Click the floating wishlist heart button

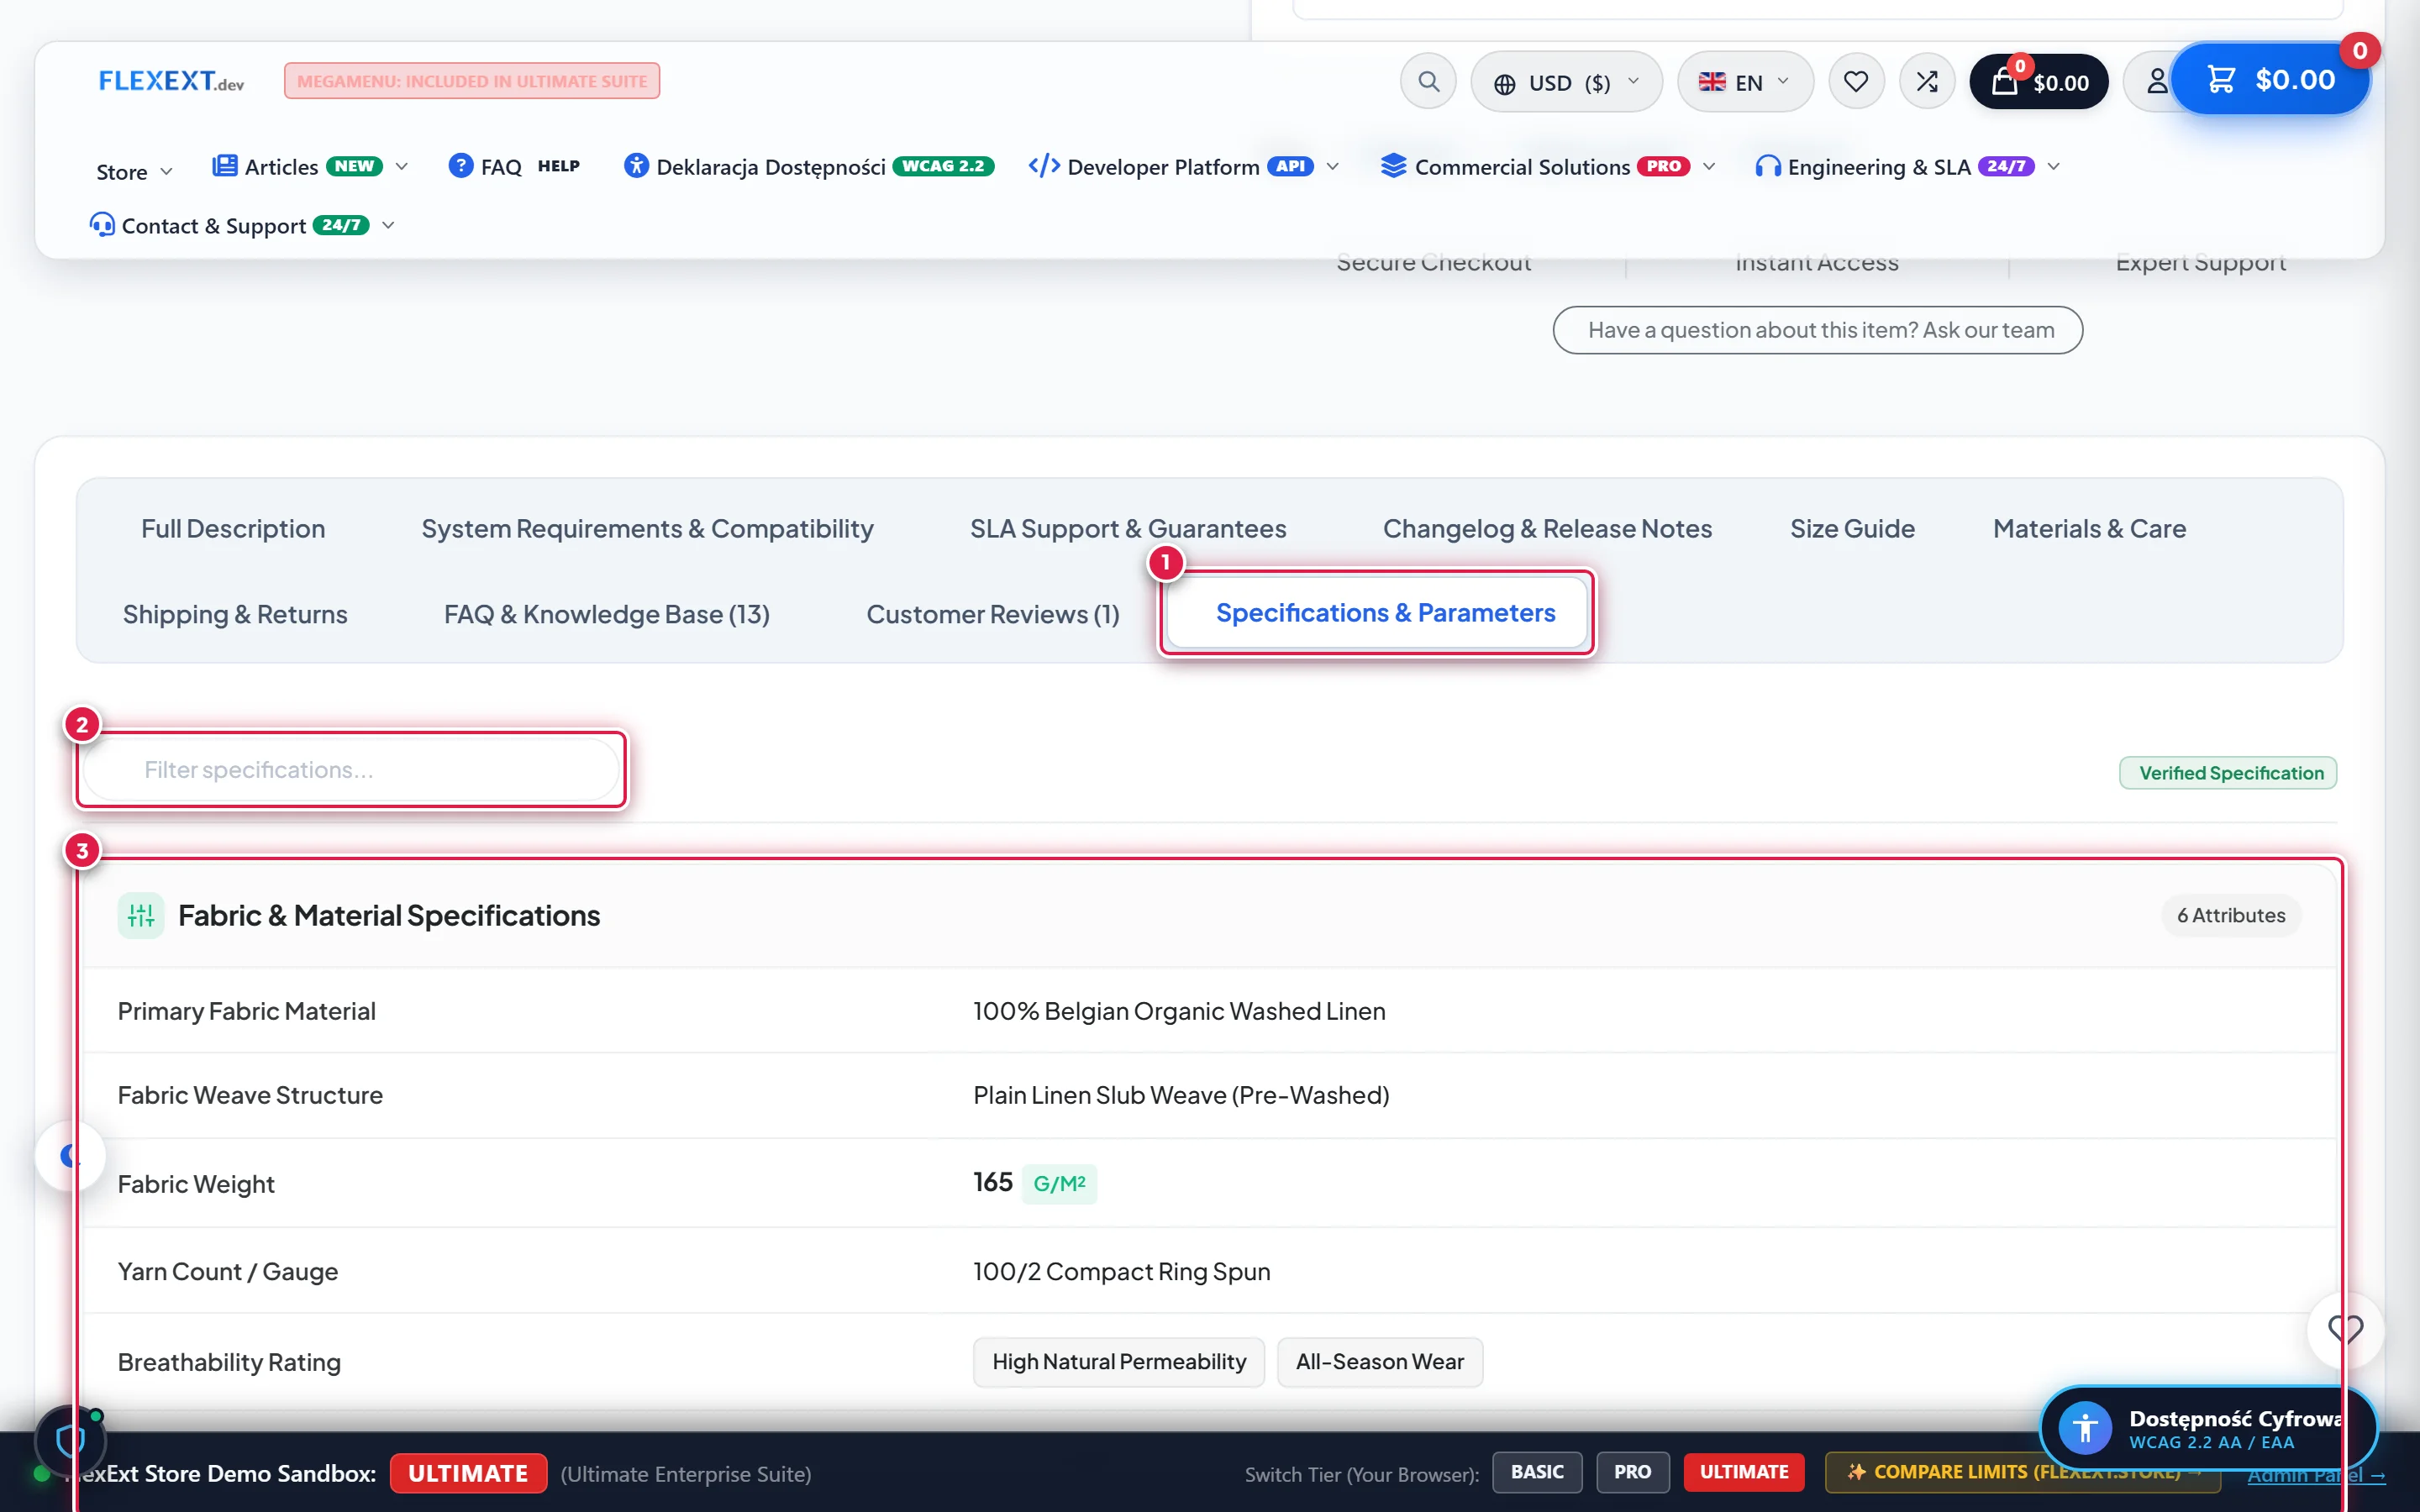click(2345, 1329)
